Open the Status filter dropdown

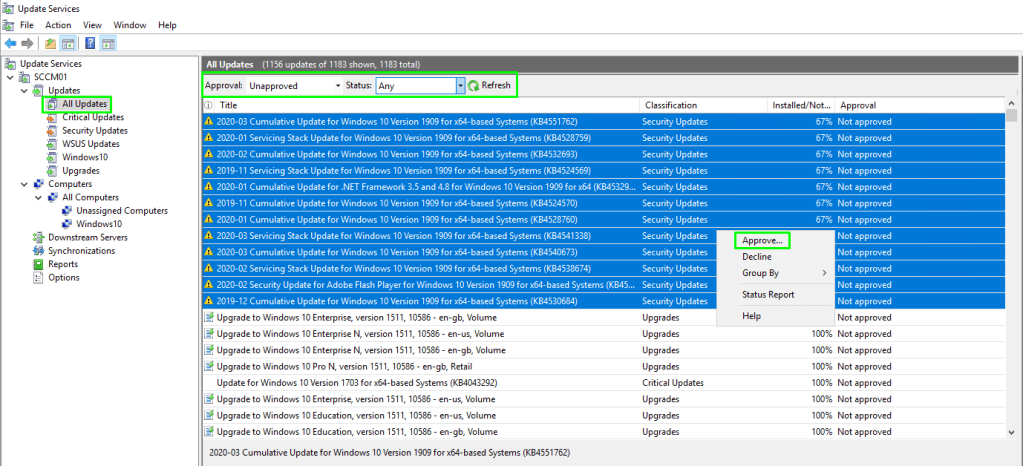point(460,86)
